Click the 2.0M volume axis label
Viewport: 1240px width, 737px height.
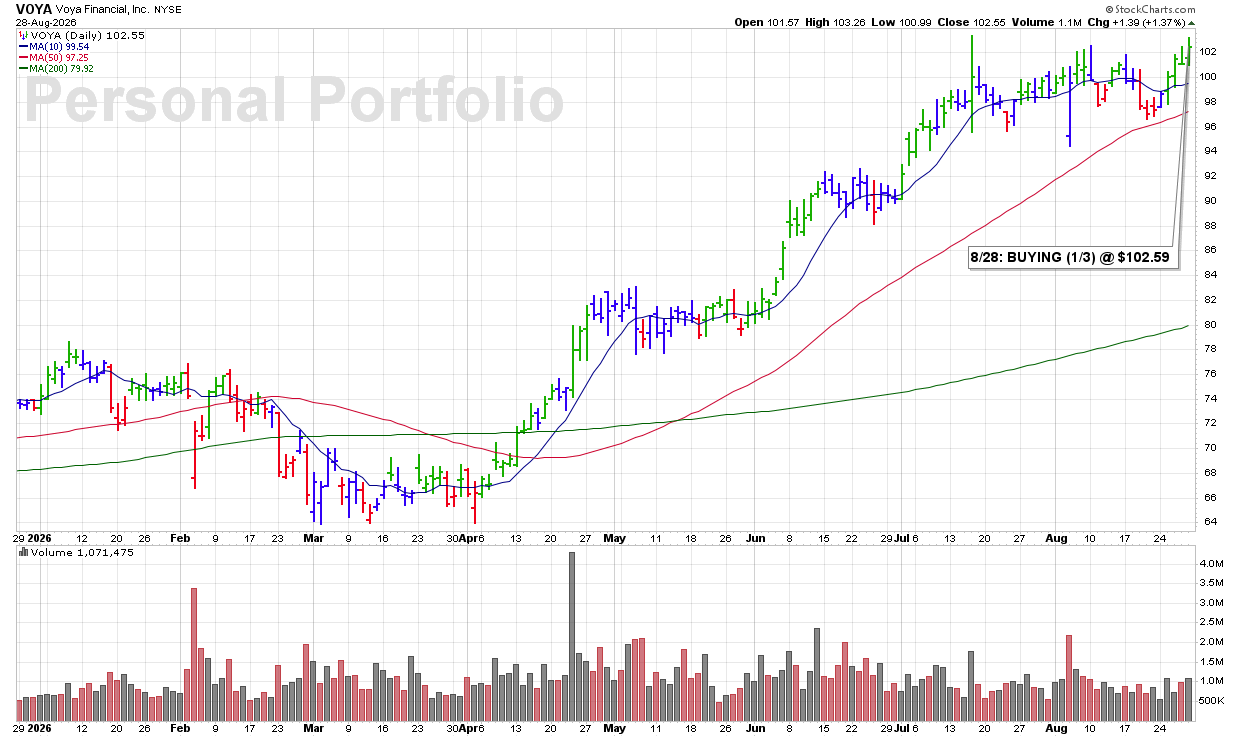(1212, 642)
